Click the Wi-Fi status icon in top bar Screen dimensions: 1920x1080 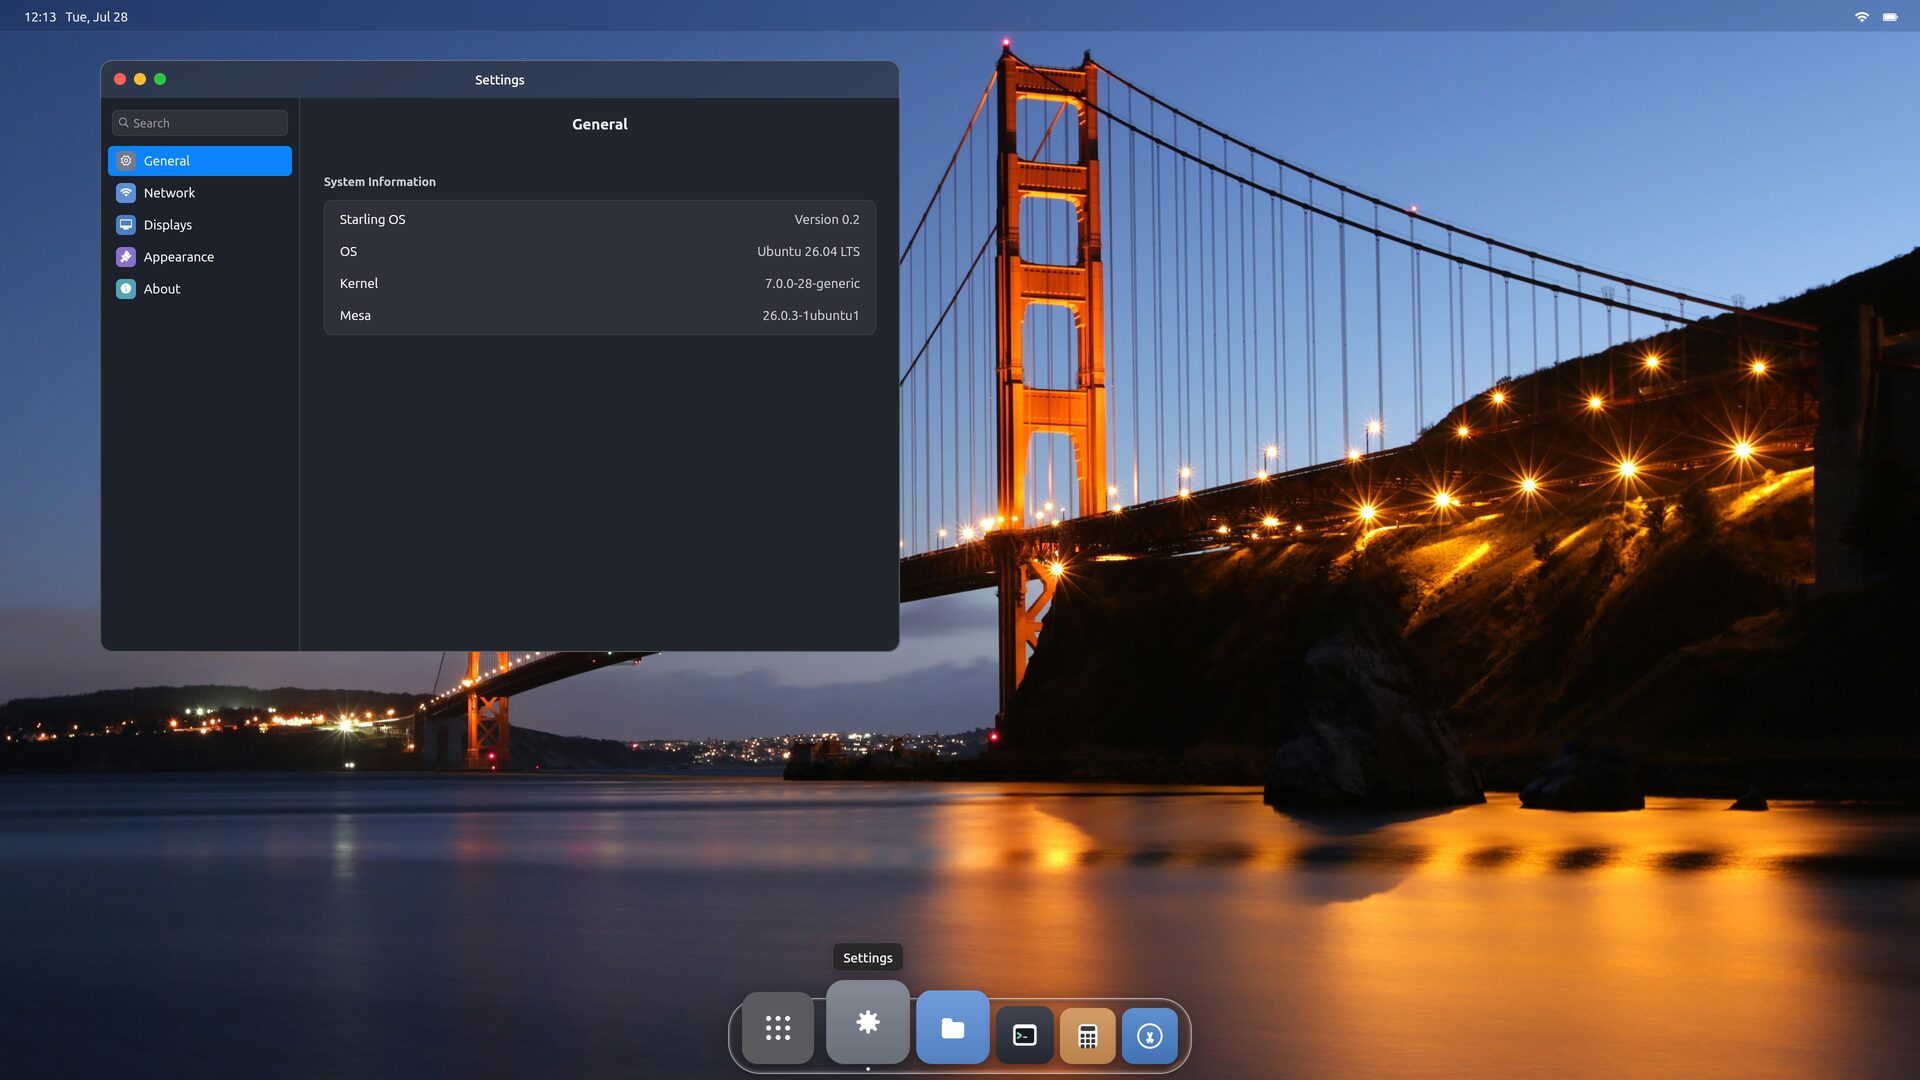1862,17
